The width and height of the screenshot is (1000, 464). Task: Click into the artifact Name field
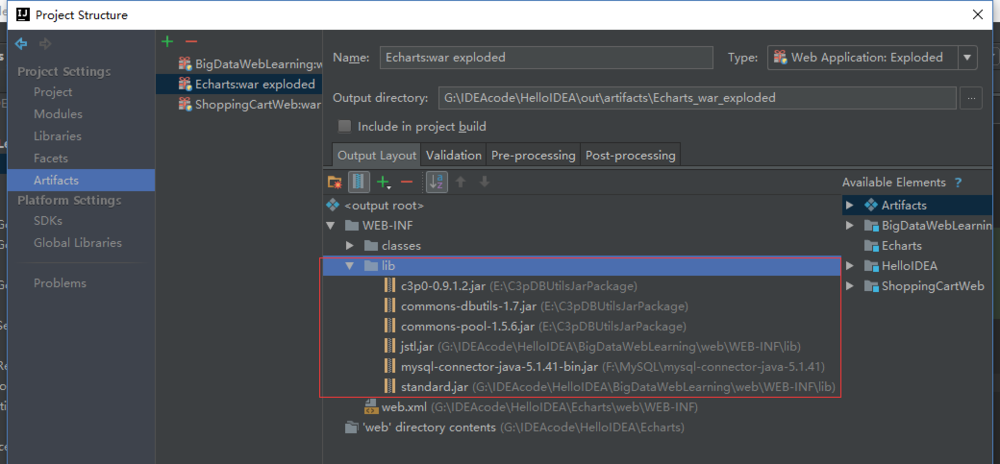tap(546, 57)
